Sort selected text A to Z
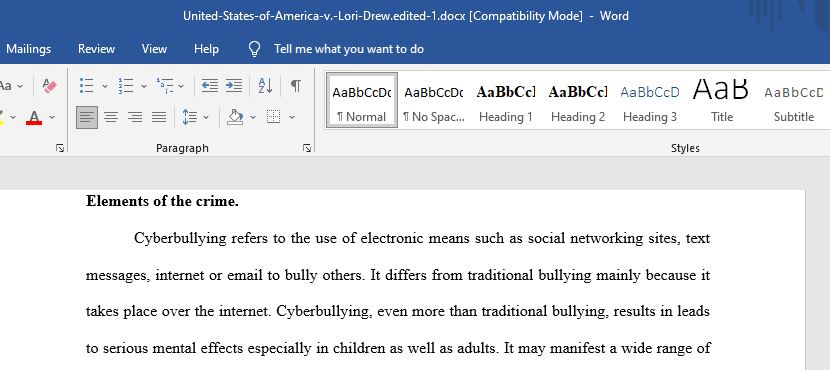The height and width of the screenshot is (370, 830). coord(265,86)
